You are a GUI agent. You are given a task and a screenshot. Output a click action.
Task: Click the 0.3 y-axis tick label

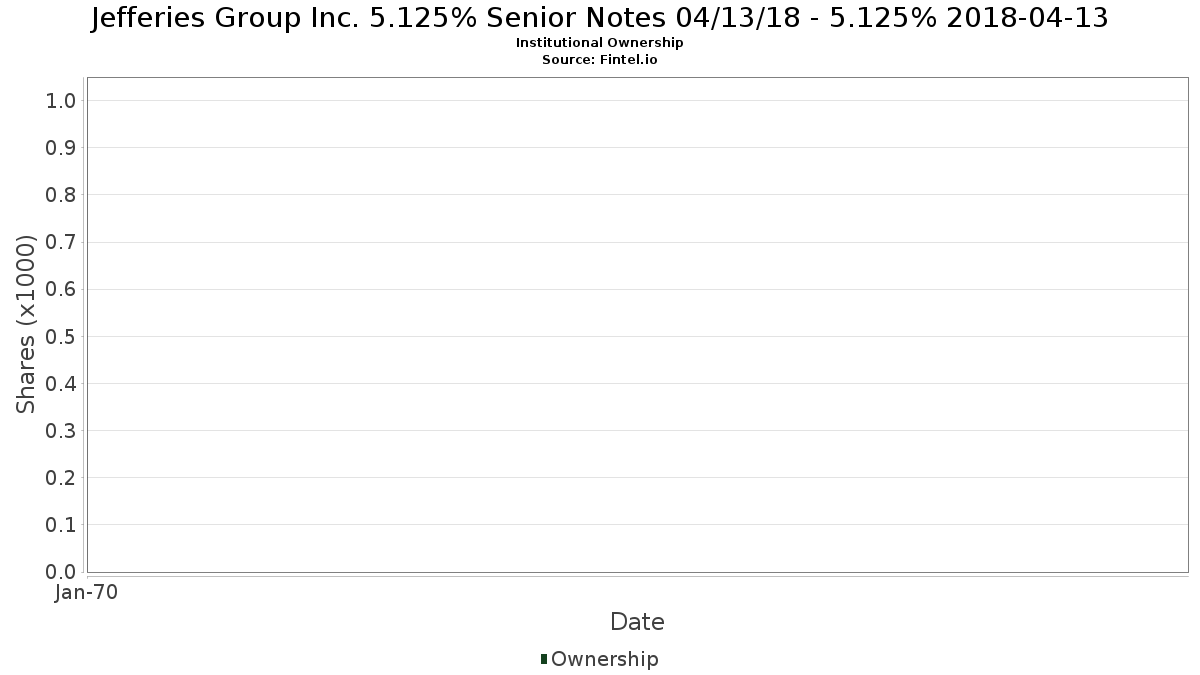61,430
